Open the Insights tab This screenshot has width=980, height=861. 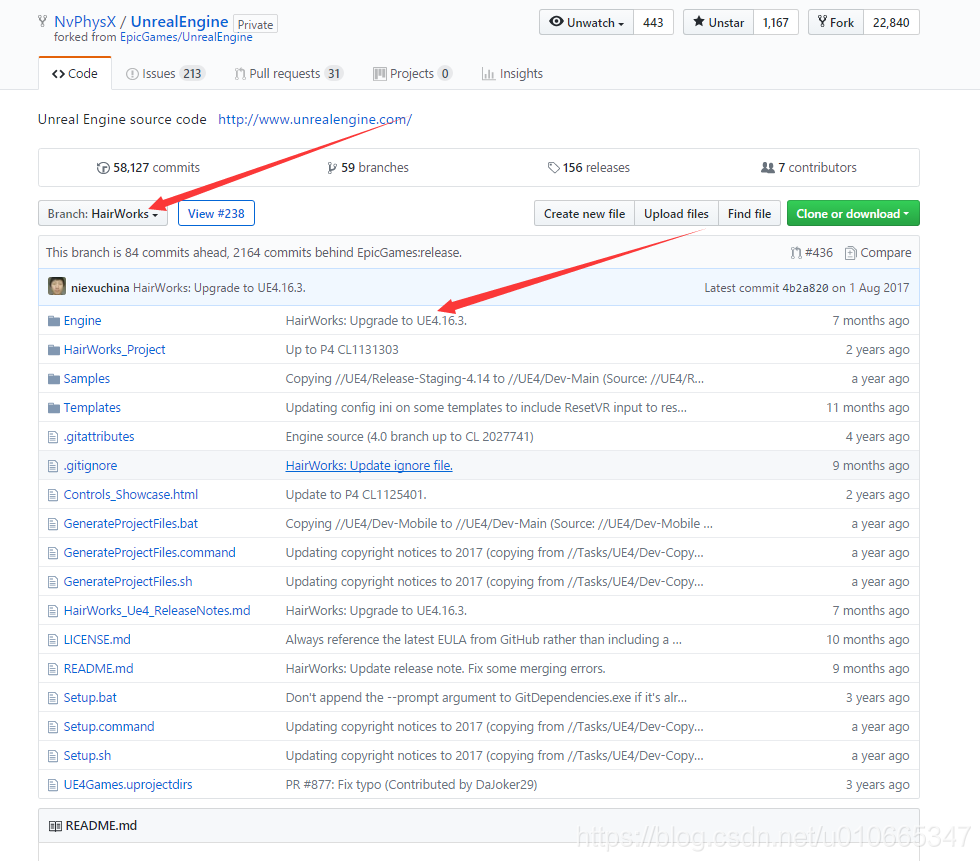pos(512,74)
